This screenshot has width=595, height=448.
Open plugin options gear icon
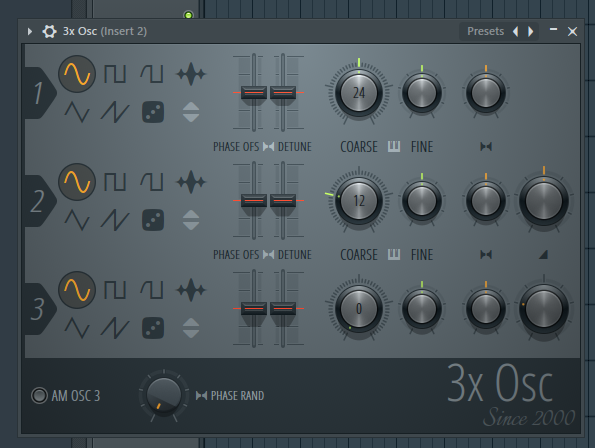[49, 31]
